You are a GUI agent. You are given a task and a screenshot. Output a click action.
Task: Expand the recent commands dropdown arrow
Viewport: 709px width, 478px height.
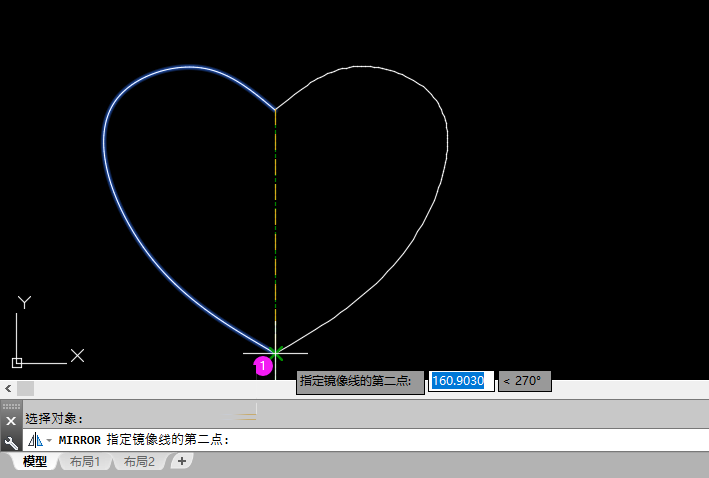[x=49, y=441]
